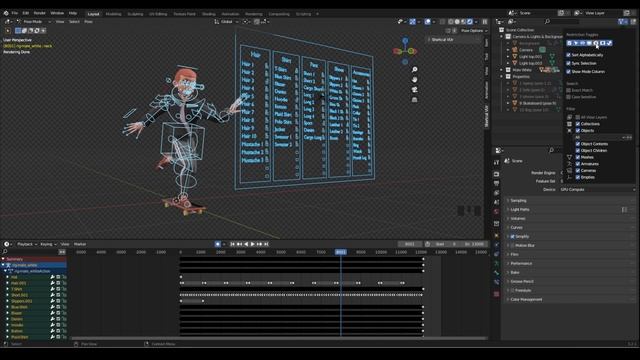Click the wrench icon on the Hat channel
The image size is (640, 360).
52,277
